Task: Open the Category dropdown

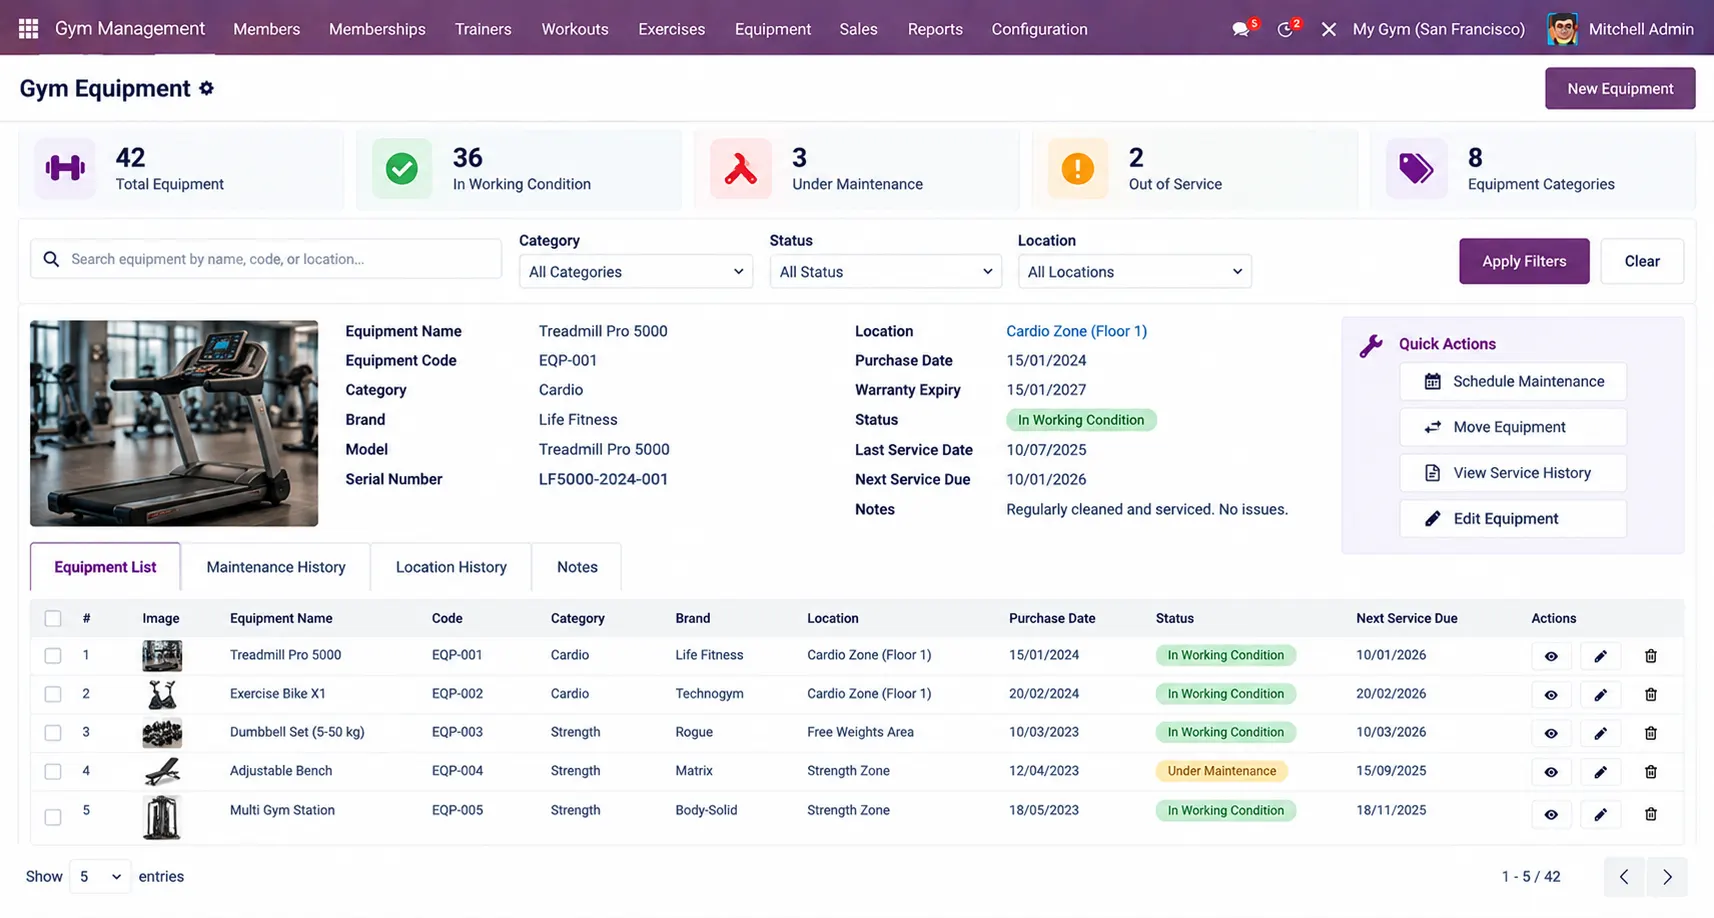Action: 636,272
